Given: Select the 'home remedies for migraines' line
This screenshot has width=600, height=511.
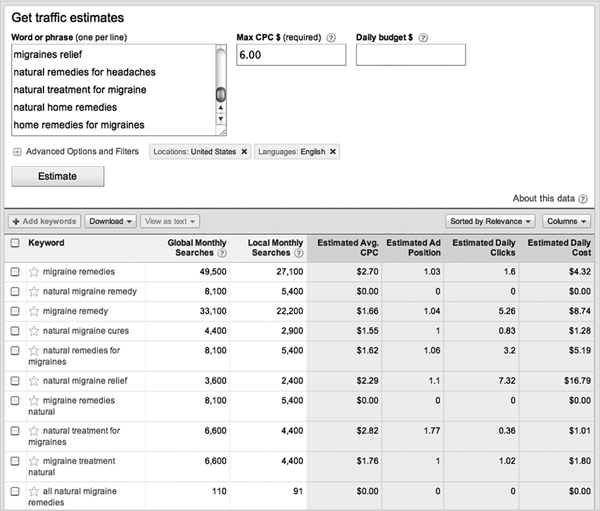Looking at the screenshot, I should (79, 125).
